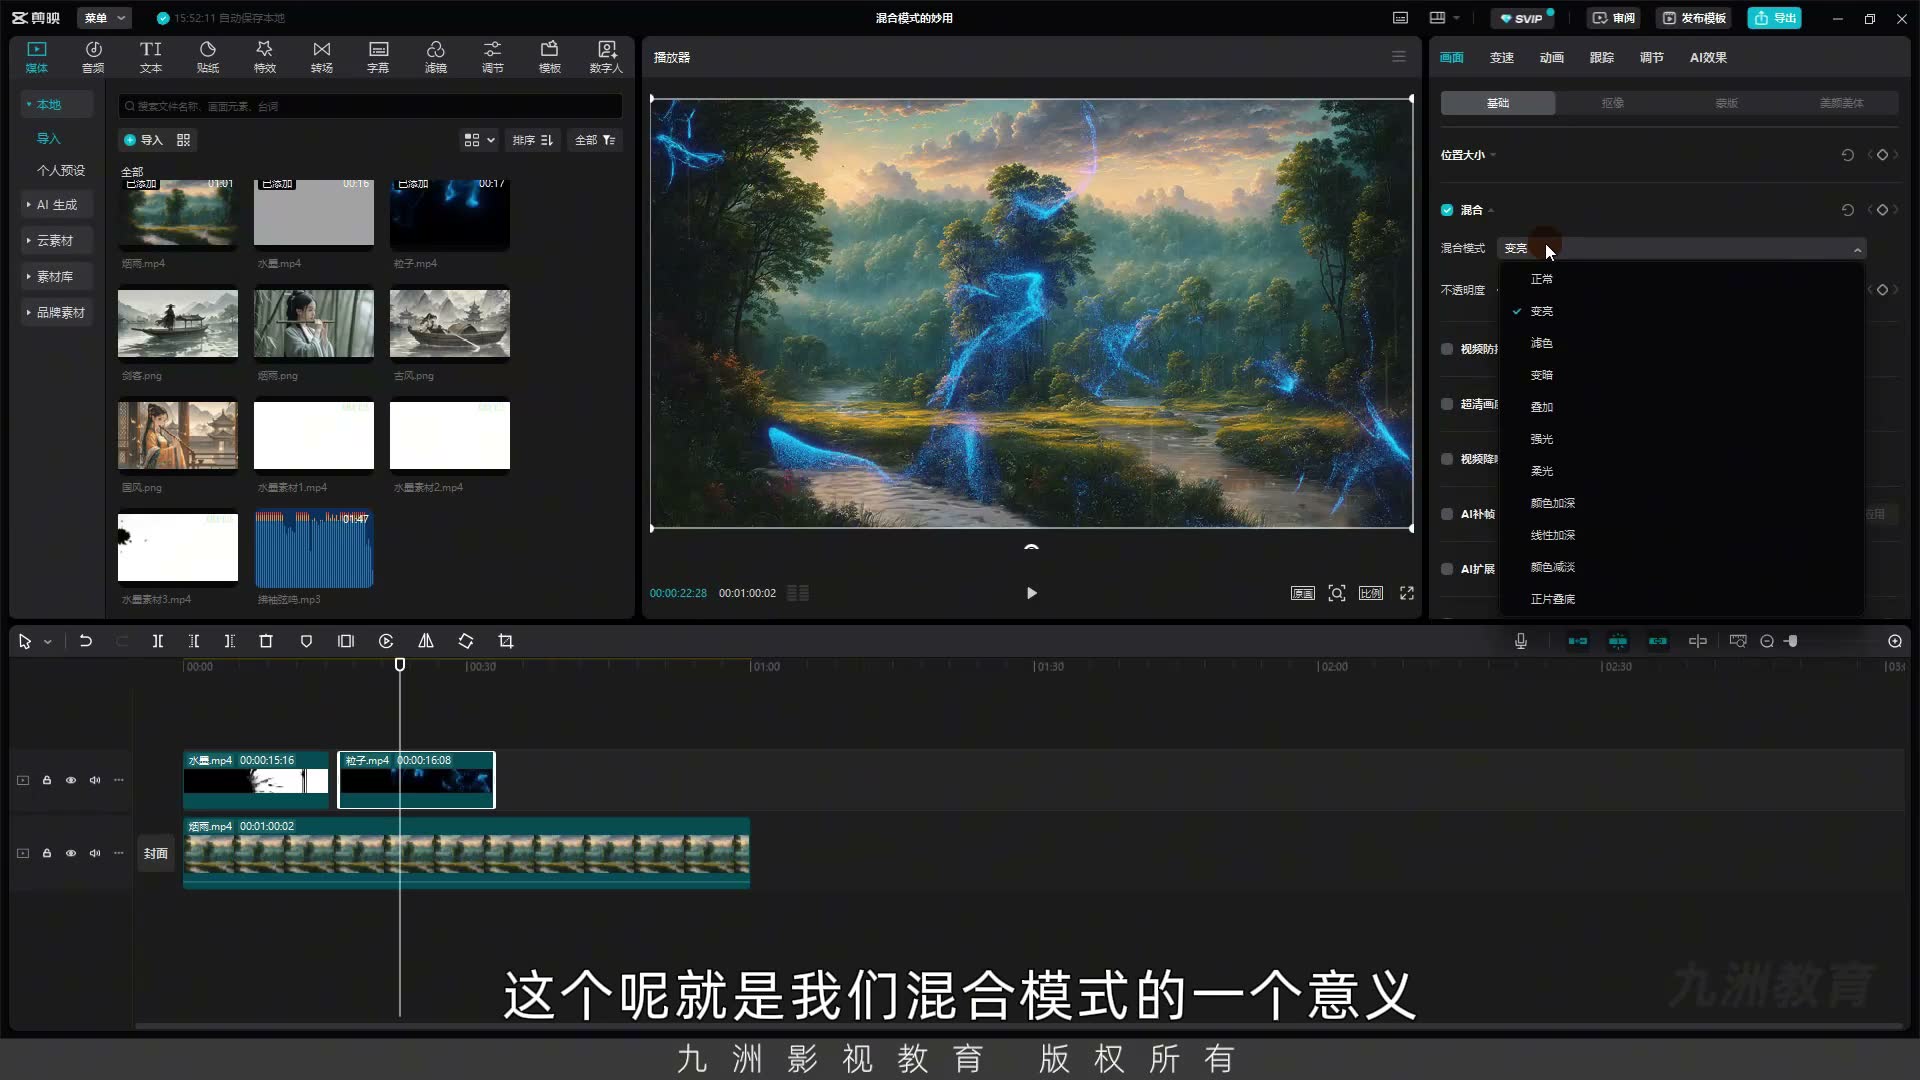Uncheck the 混合 blend checkbox
The width and height of the screenshot is (1920, 1080).
coord(1447,210)
